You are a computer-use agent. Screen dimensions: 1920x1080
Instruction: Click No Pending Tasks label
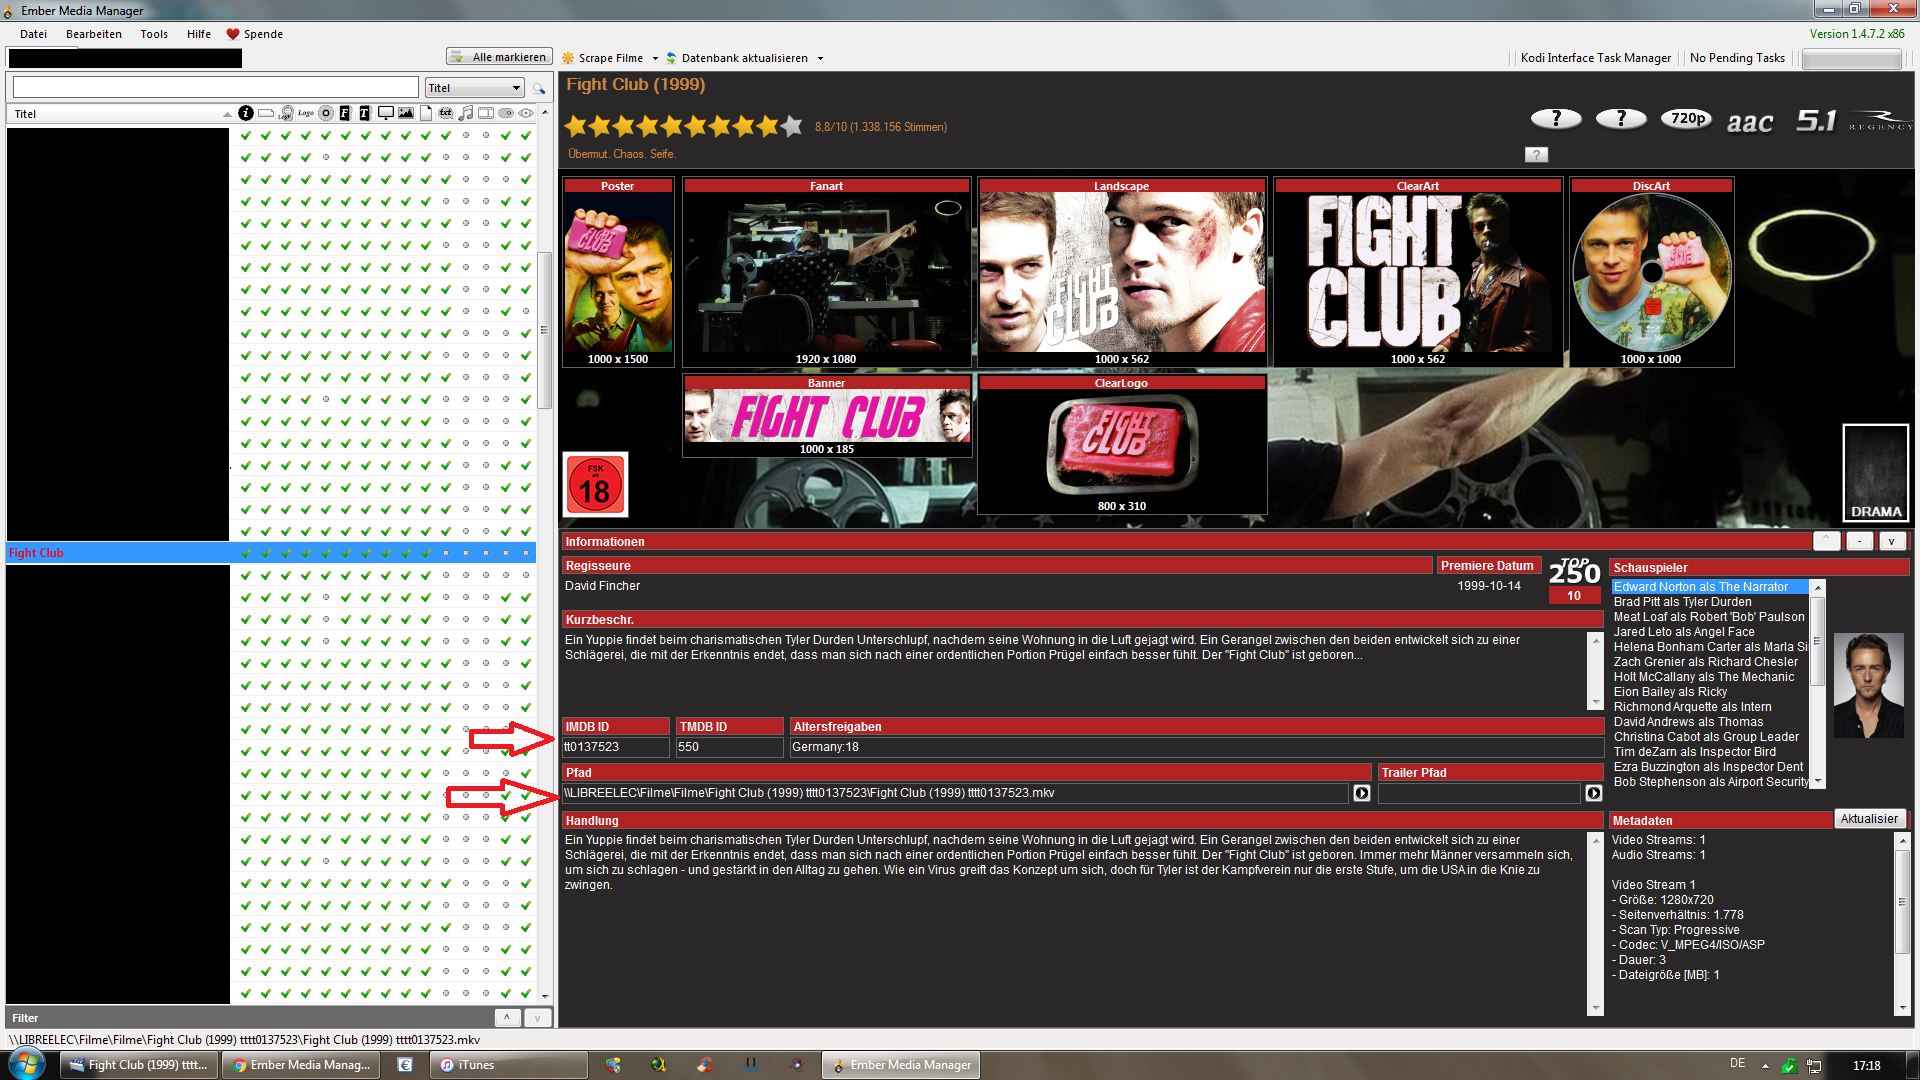(x=1737, y=58)
